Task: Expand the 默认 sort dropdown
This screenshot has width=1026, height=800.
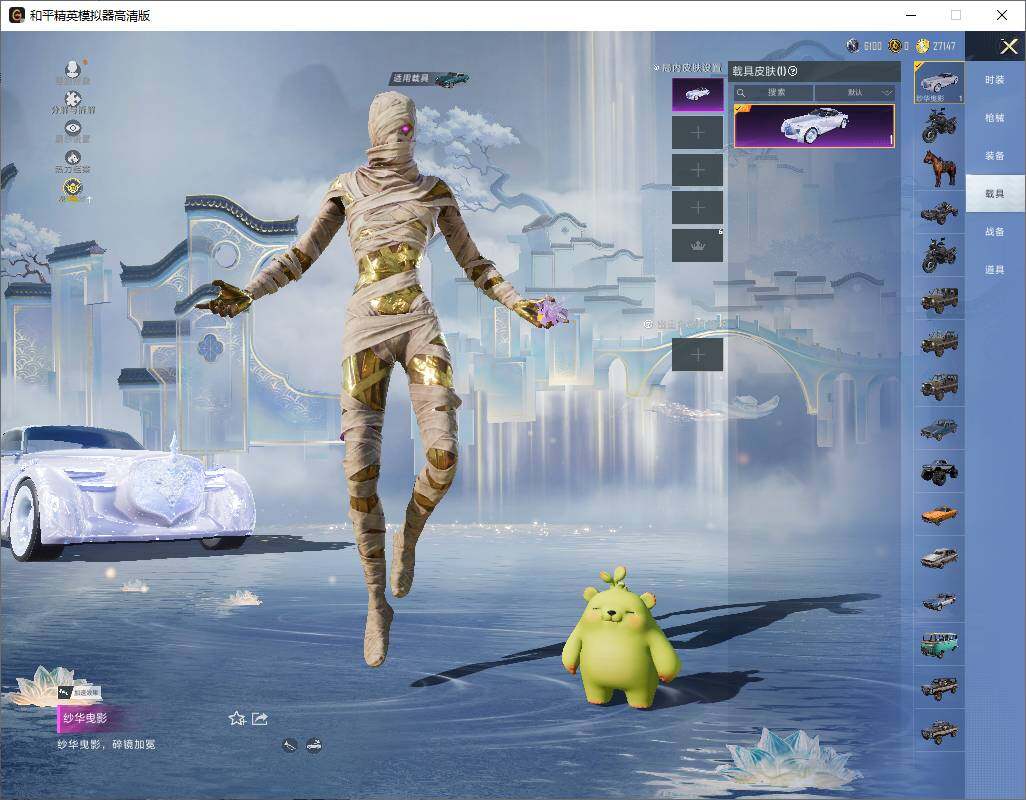Action: 855,92
